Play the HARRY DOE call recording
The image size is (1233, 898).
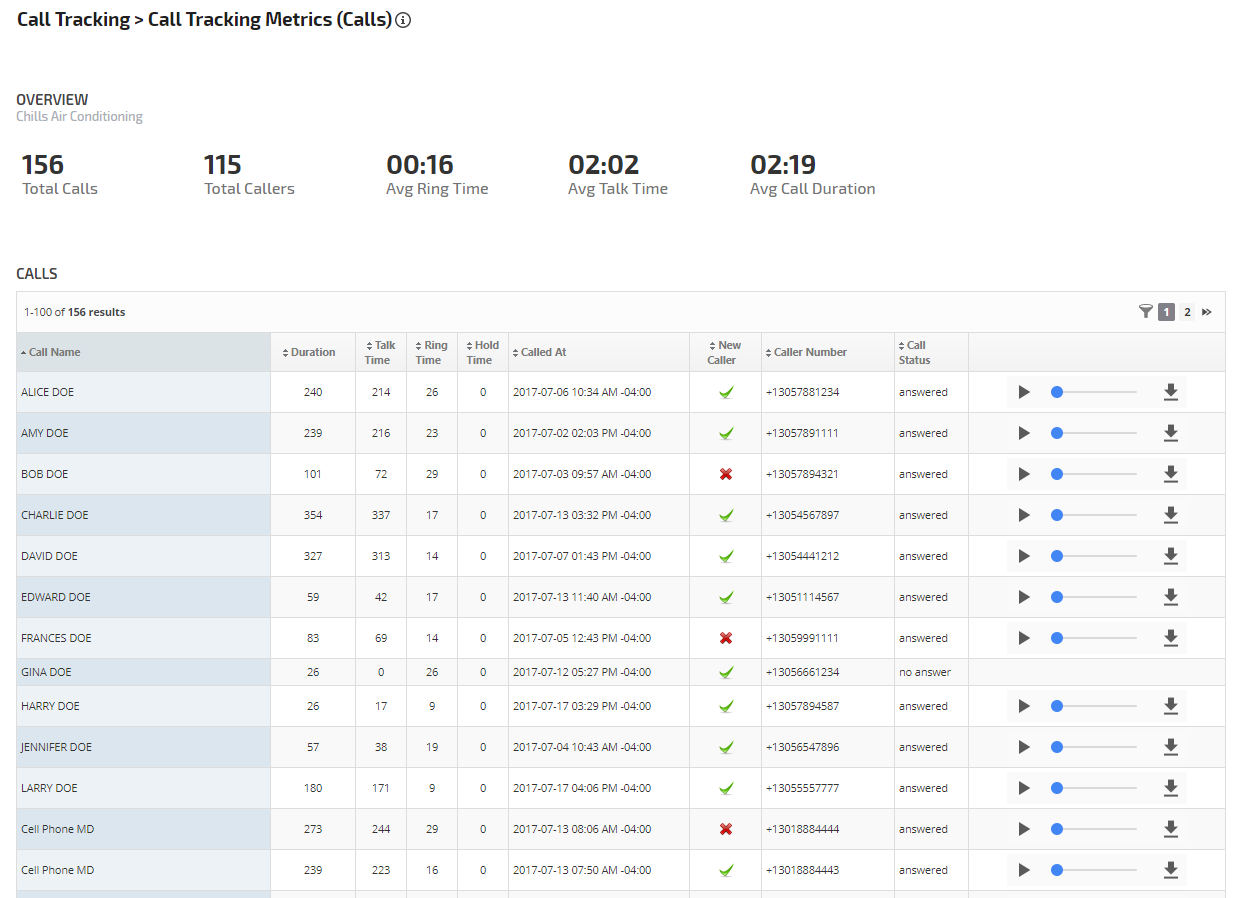[x=1023, y=706]
